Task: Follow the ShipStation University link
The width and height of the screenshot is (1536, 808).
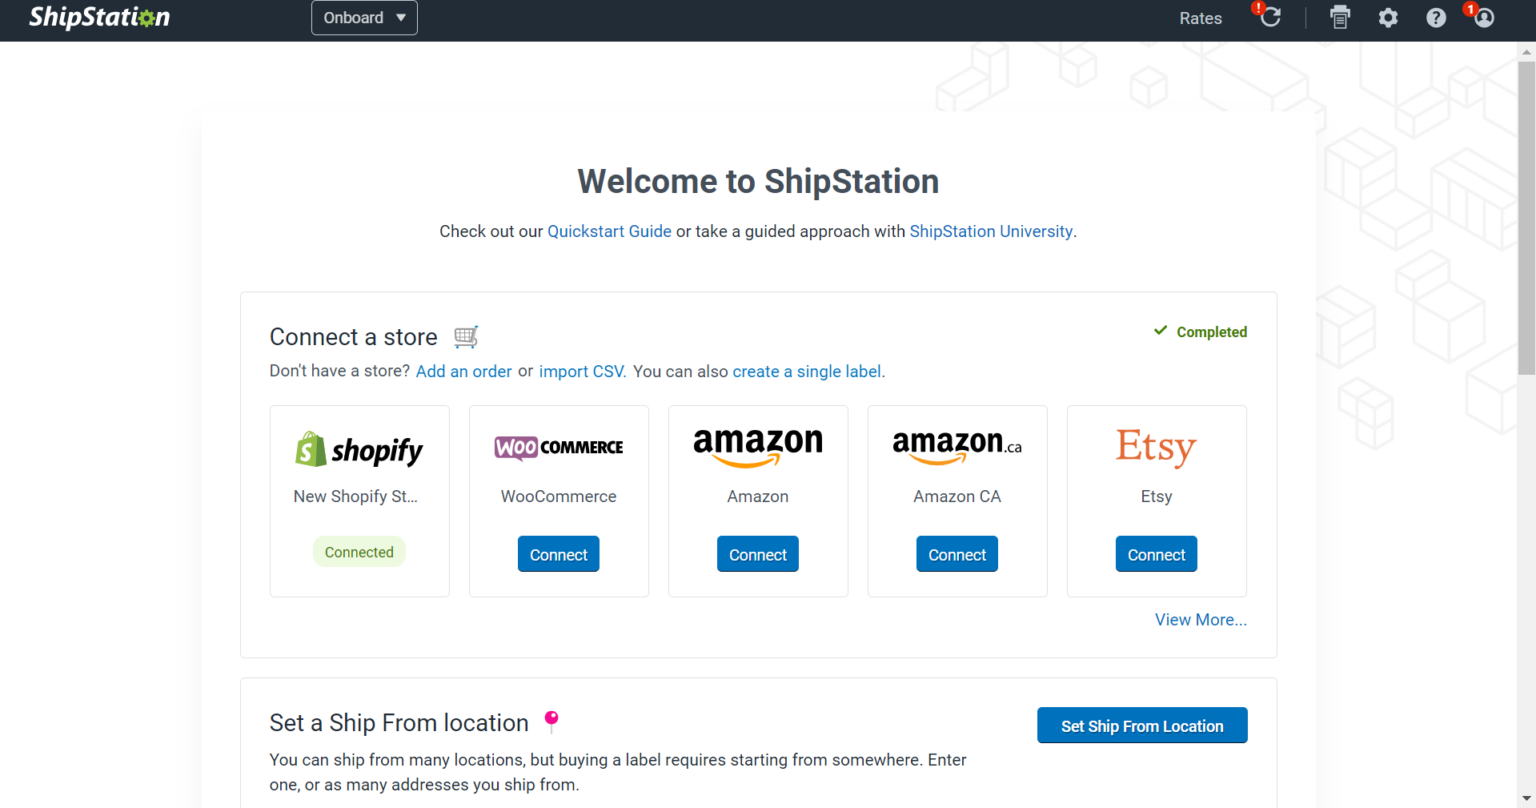Action: click(x=990, y=231)
